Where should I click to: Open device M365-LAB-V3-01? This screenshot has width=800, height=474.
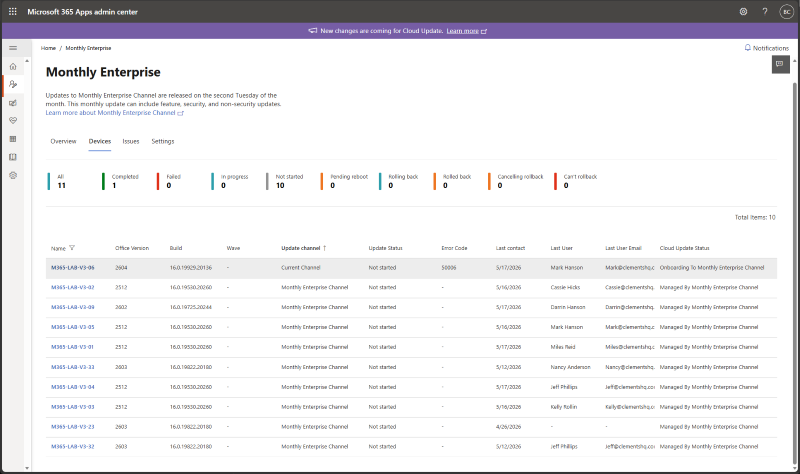[72, 347]
